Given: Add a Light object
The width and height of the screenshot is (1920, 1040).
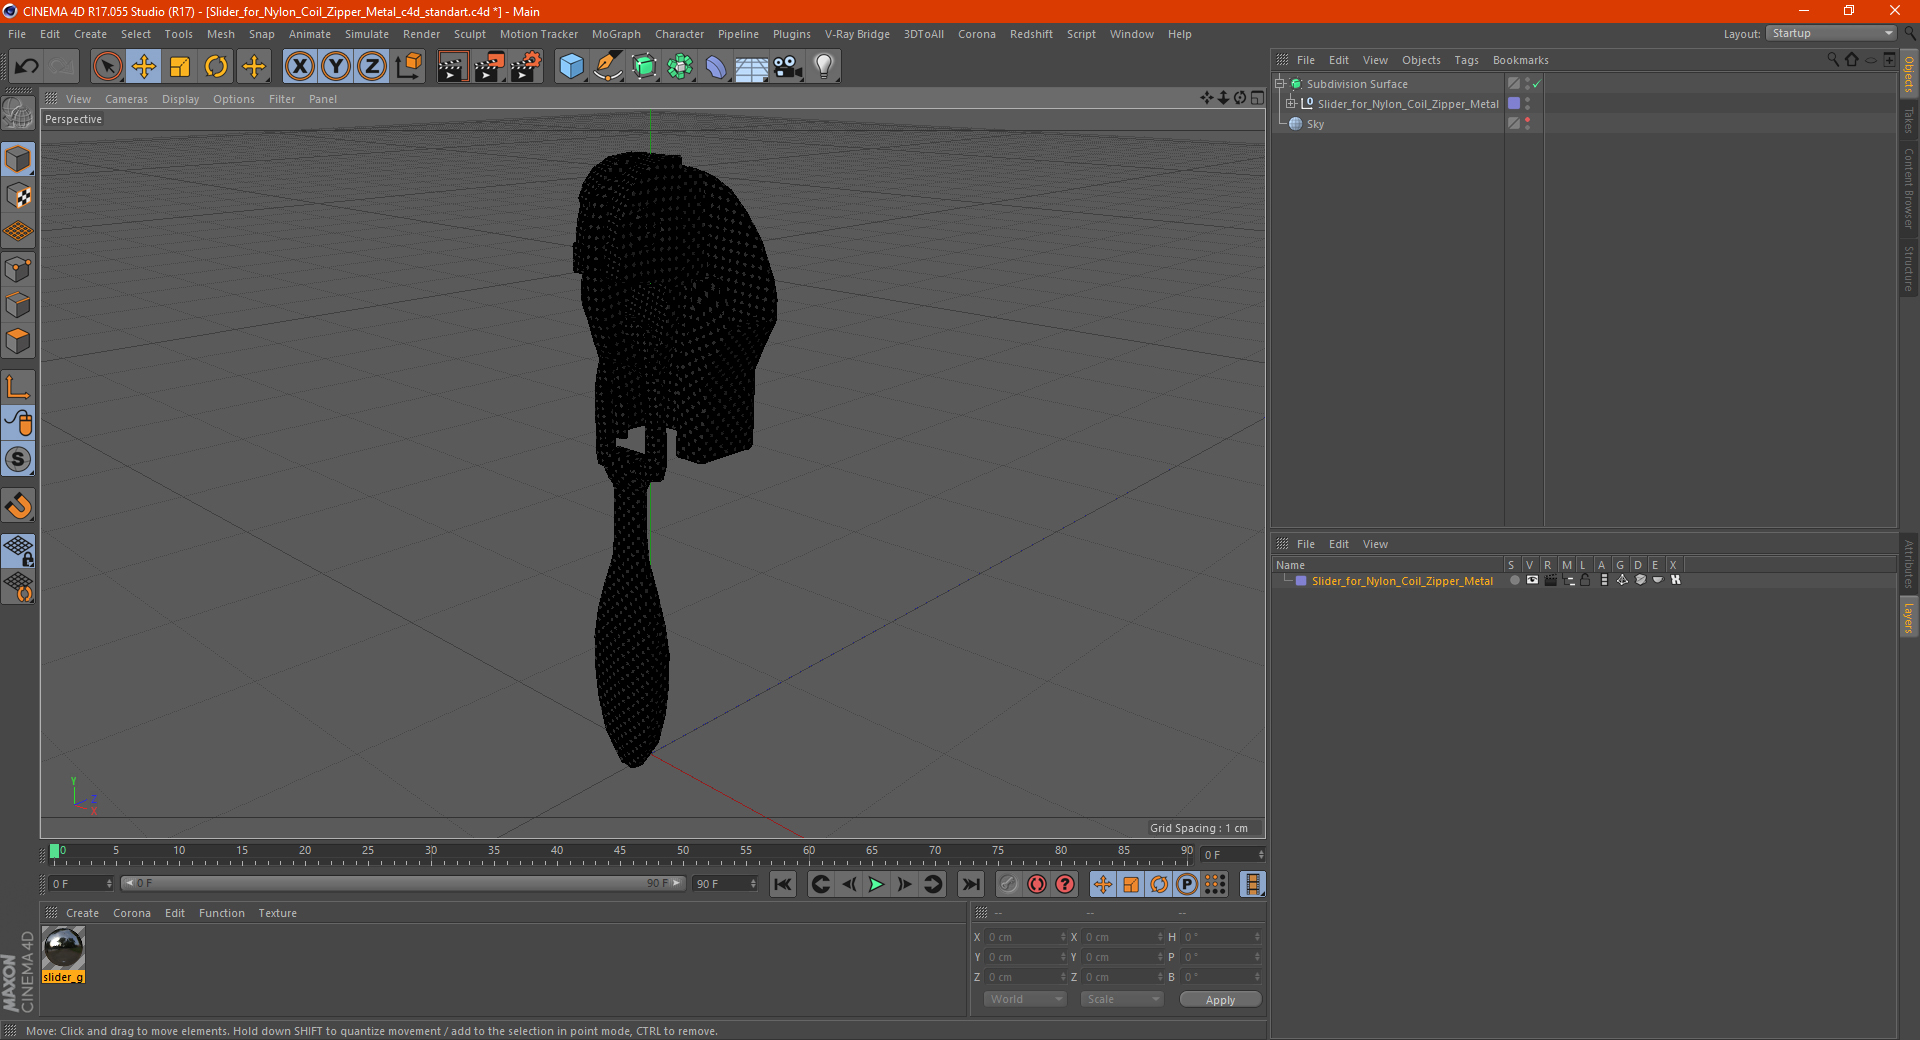Looking at the screenshot, I should pos(824,67).
